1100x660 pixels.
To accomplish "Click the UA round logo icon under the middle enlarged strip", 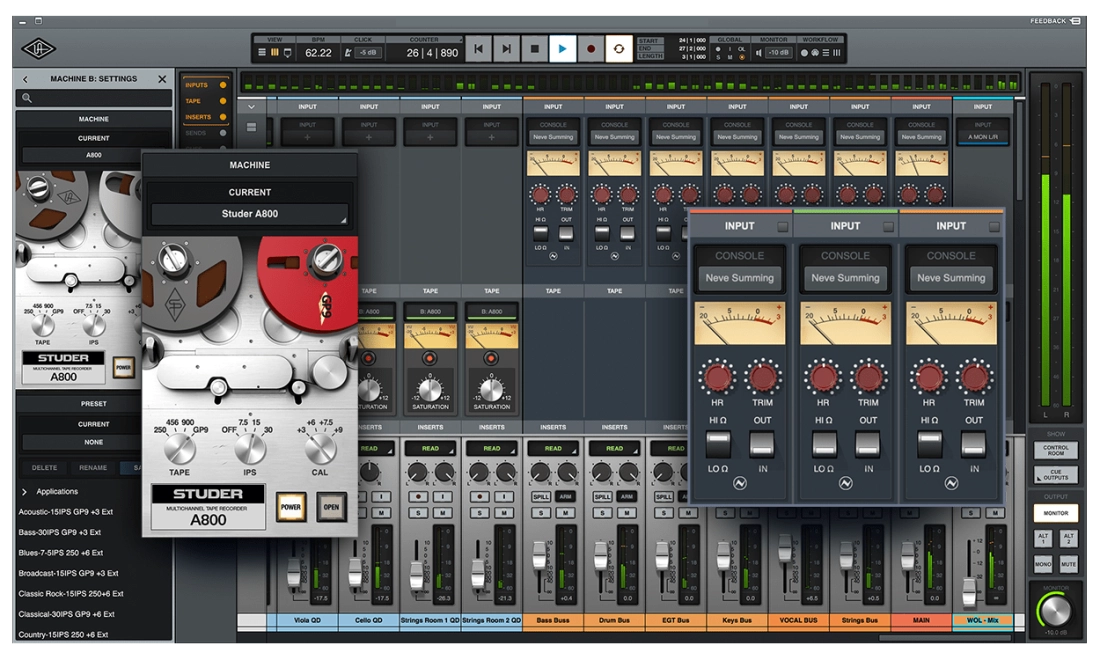I will [x=845, y=483].
